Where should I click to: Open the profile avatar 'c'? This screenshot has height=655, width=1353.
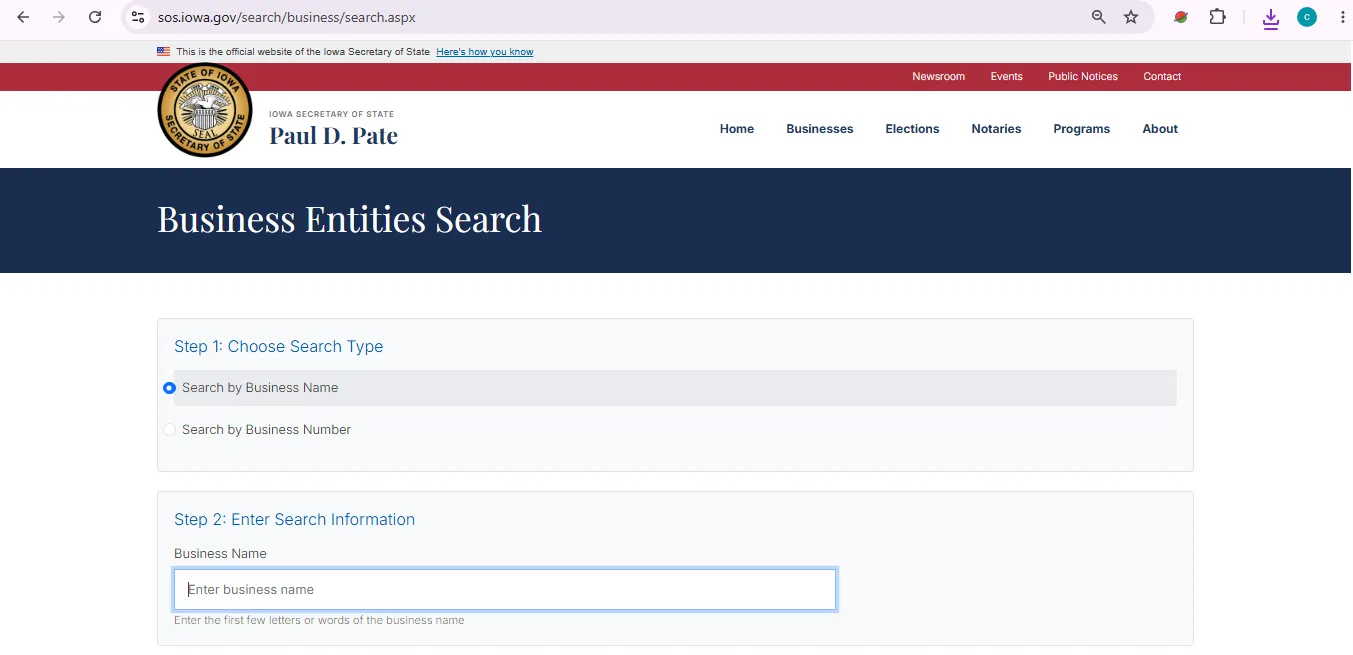click(x=1307, y=17)
